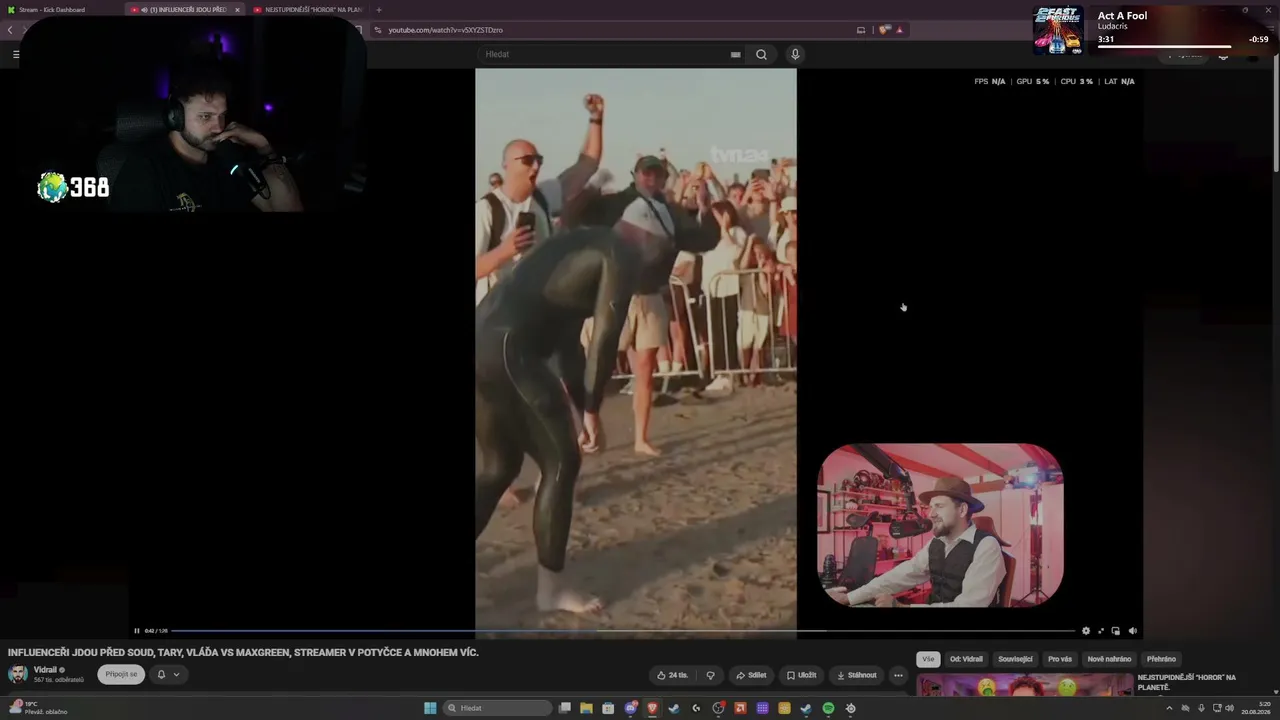Exit fullscreen using player size icon
The image size is (1280, 720).
coord(1101,631)
